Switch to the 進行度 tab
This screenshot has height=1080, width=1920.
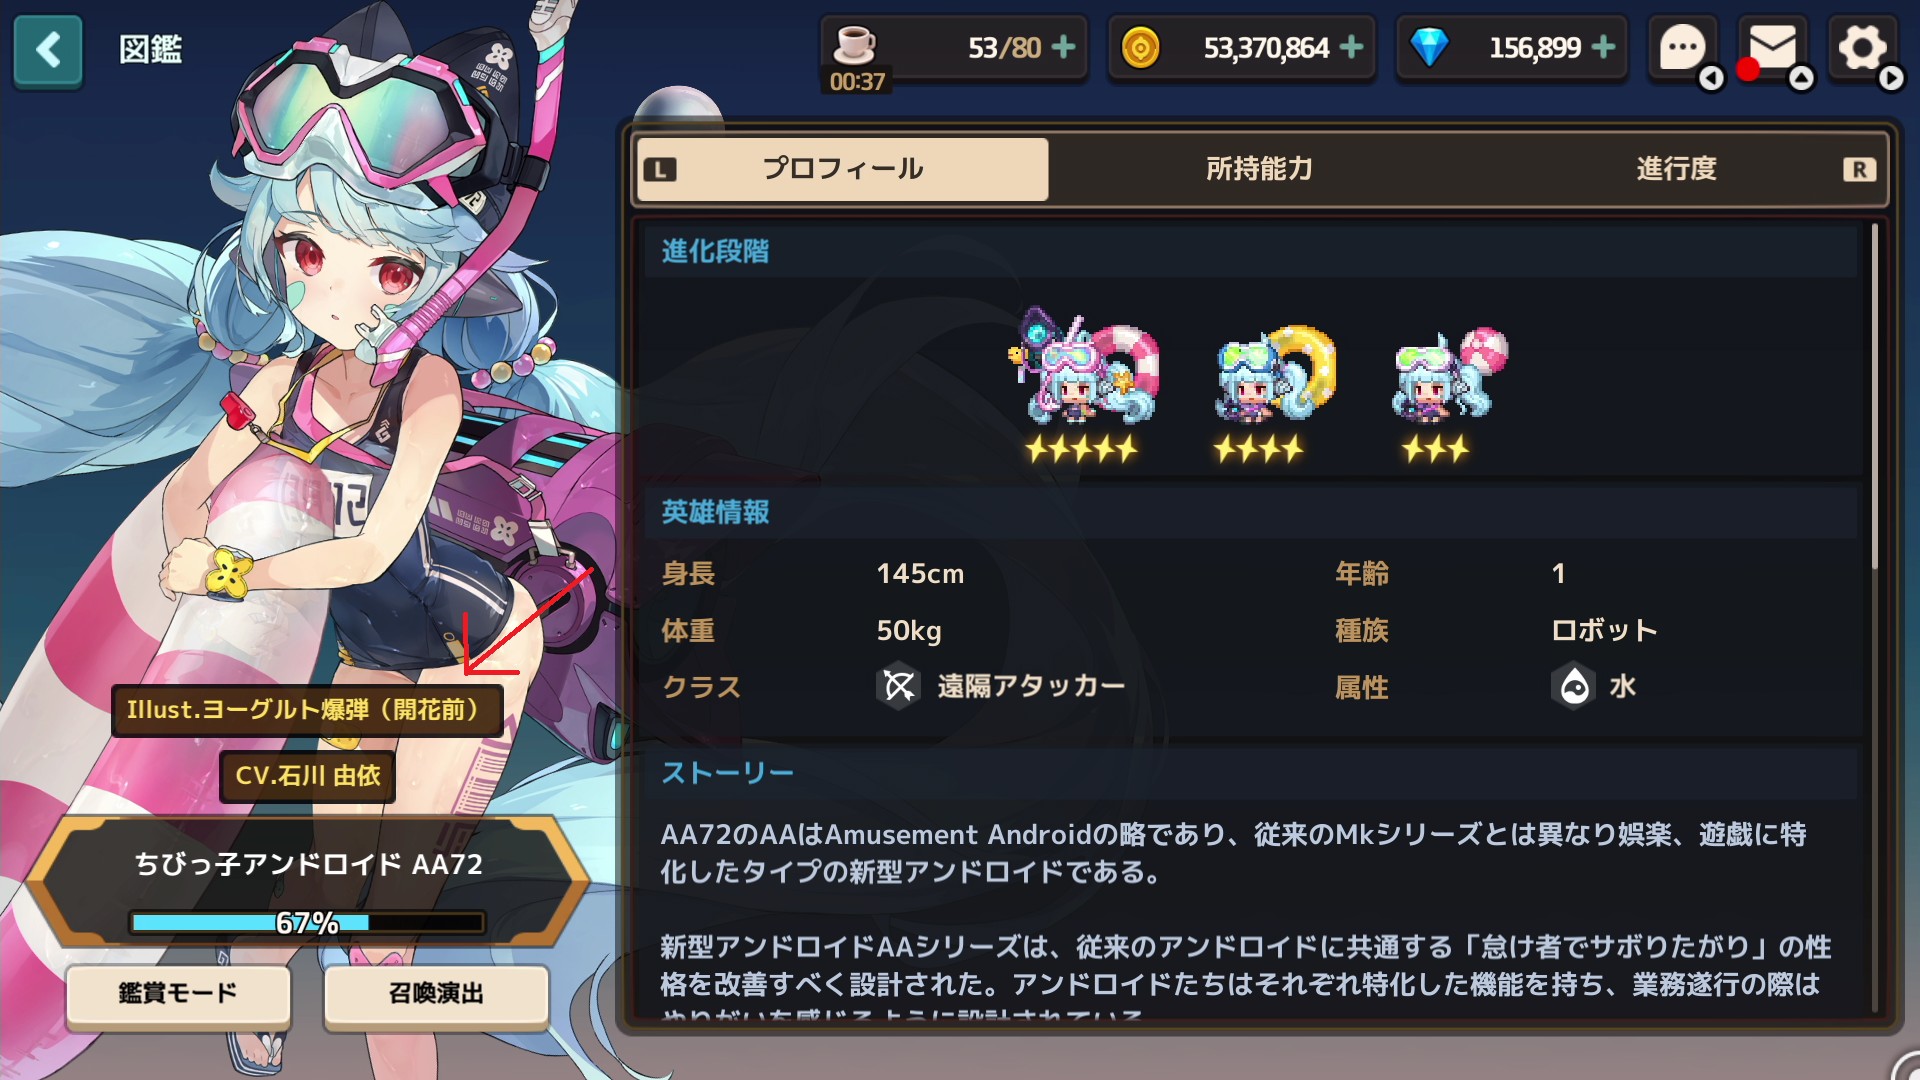pos(1676,169)
